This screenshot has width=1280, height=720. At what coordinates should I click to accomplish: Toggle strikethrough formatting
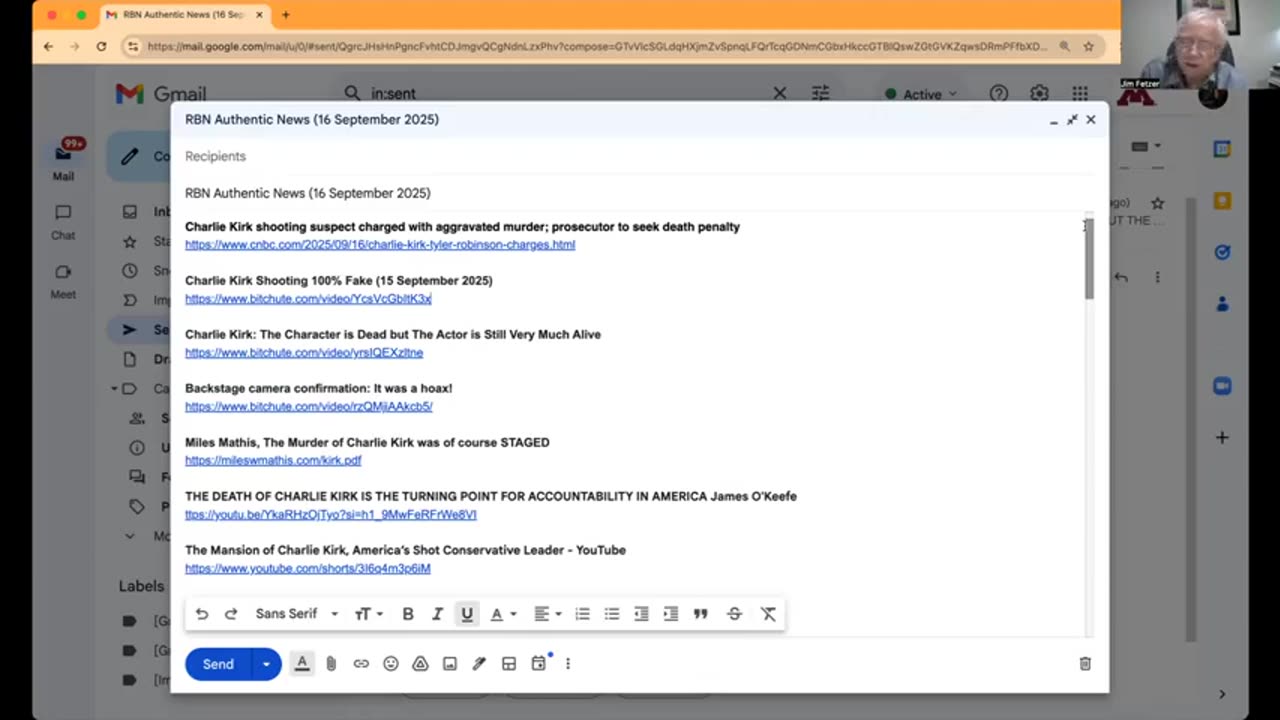734,614
